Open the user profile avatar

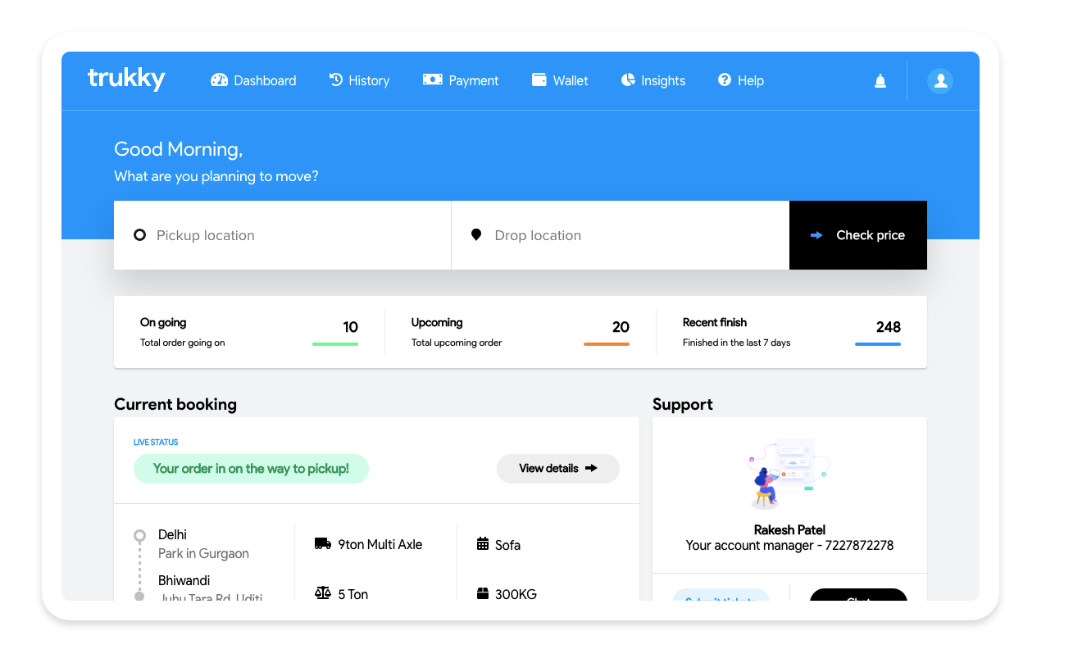point(940,81)
